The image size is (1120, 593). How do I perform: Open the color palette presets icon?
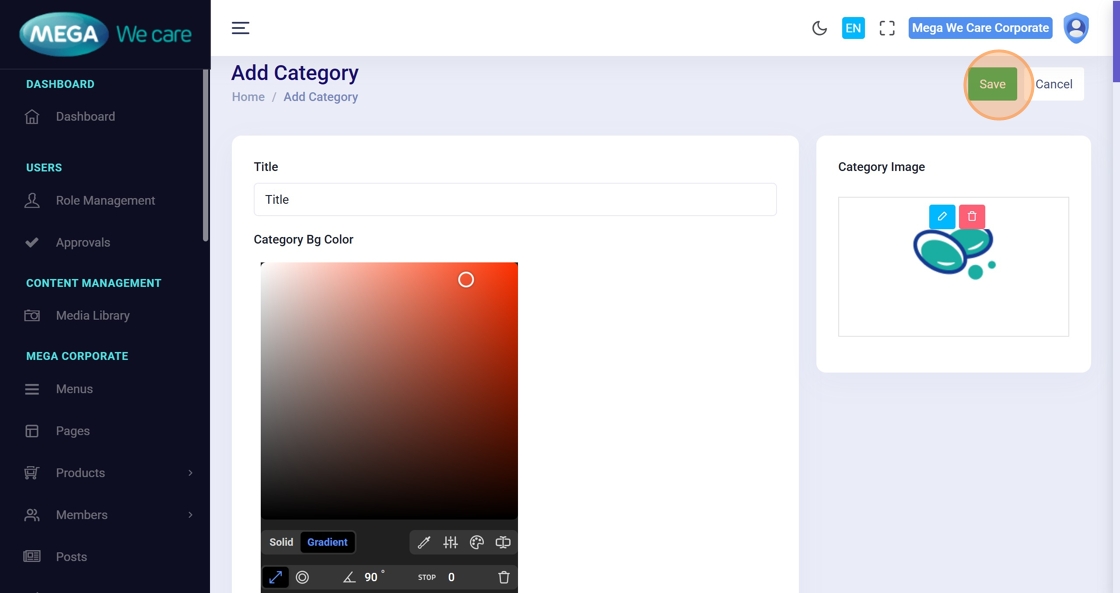[477, 542]
